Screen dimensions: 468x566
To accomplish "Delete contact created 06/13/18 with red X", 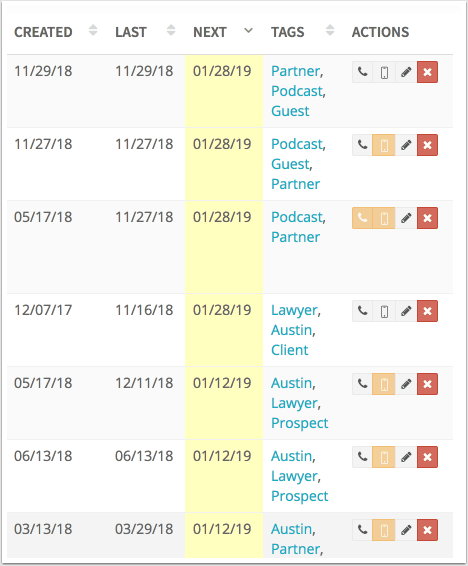I will (428, 457).
